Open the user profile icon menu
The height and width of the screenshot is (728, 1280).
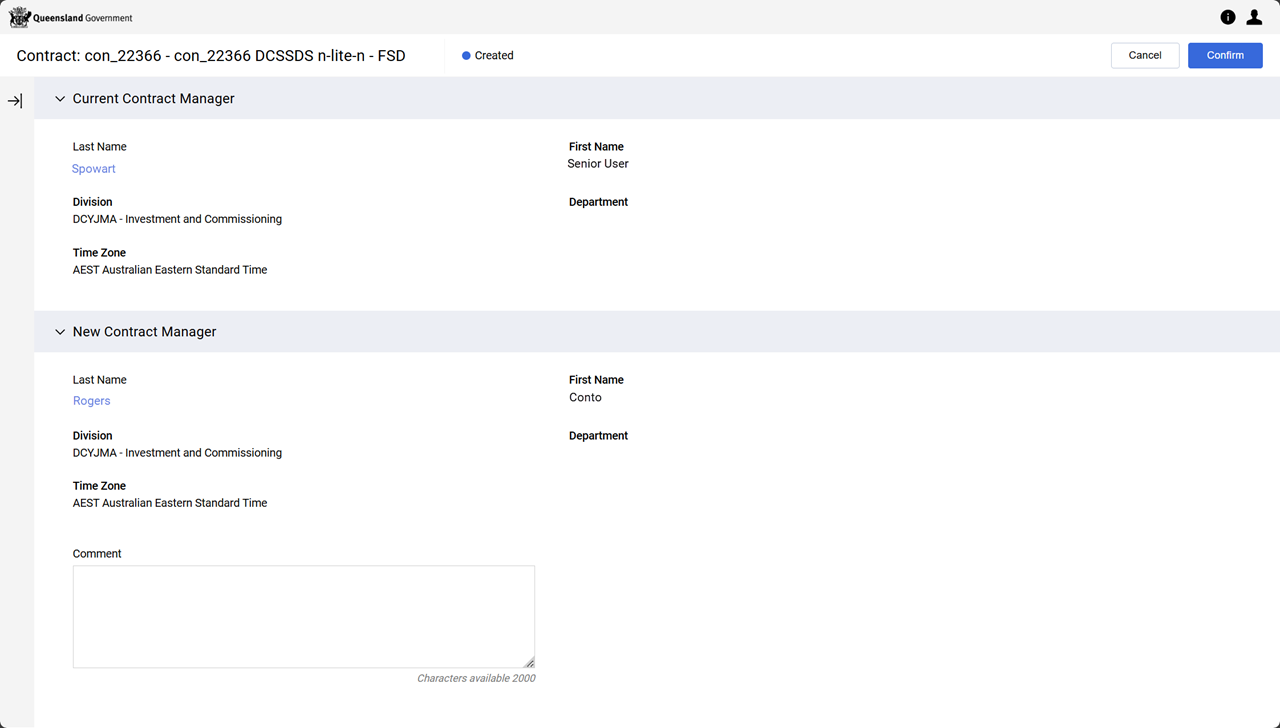(1254, 17)
